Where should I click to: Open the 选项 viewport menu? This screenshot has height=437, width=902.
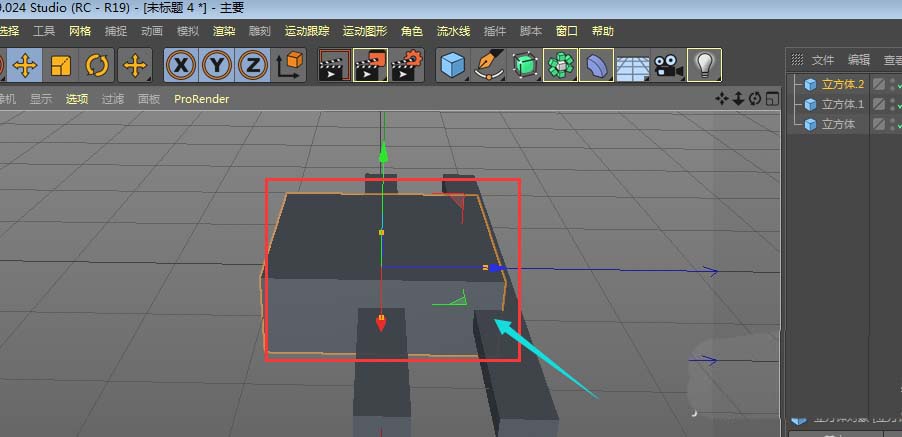(x=77, y=99)
